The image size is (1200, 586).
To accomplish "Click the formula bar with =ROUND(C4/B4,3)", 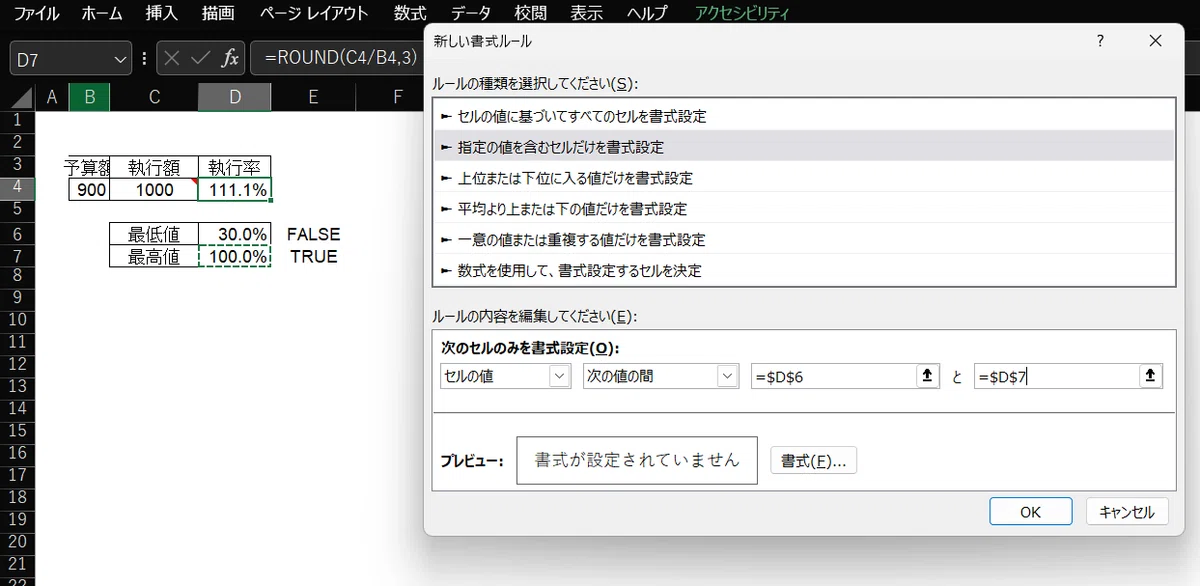I will click(337, 58).
